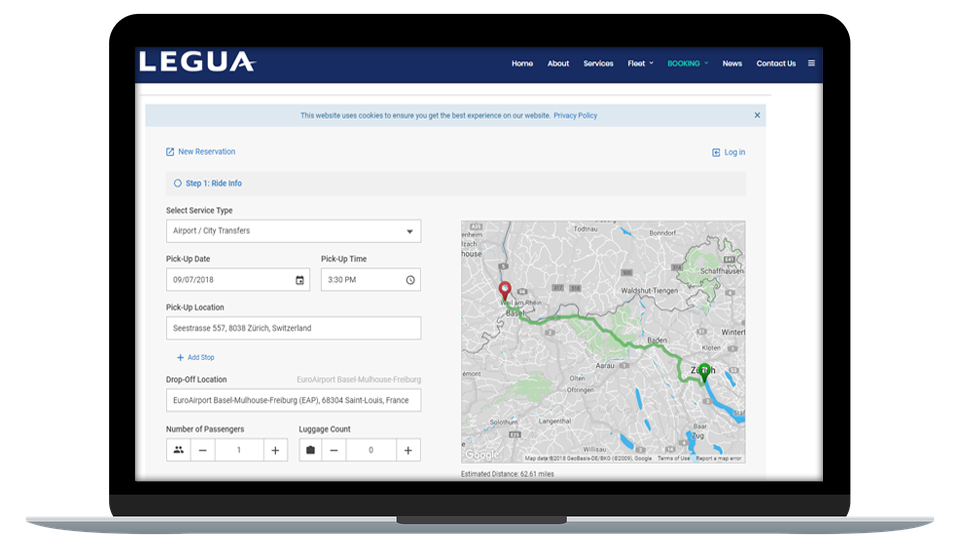Decrease the luggage count

[334, 450]
